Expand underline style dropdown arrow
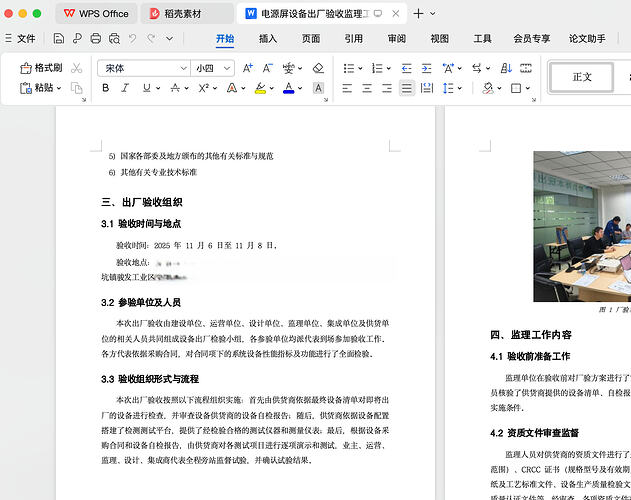 tap(158, 88)
